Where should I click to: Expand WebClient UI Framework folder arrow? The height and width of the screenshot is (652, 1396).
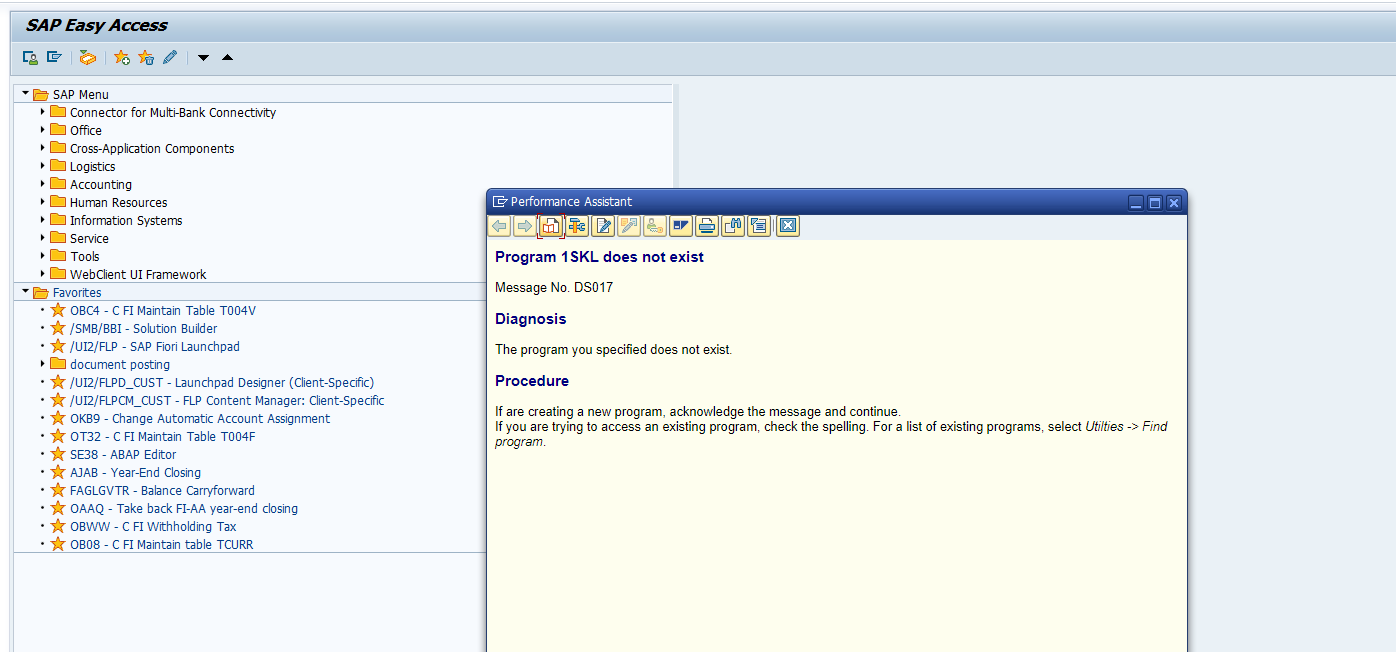tap(43, 274)
